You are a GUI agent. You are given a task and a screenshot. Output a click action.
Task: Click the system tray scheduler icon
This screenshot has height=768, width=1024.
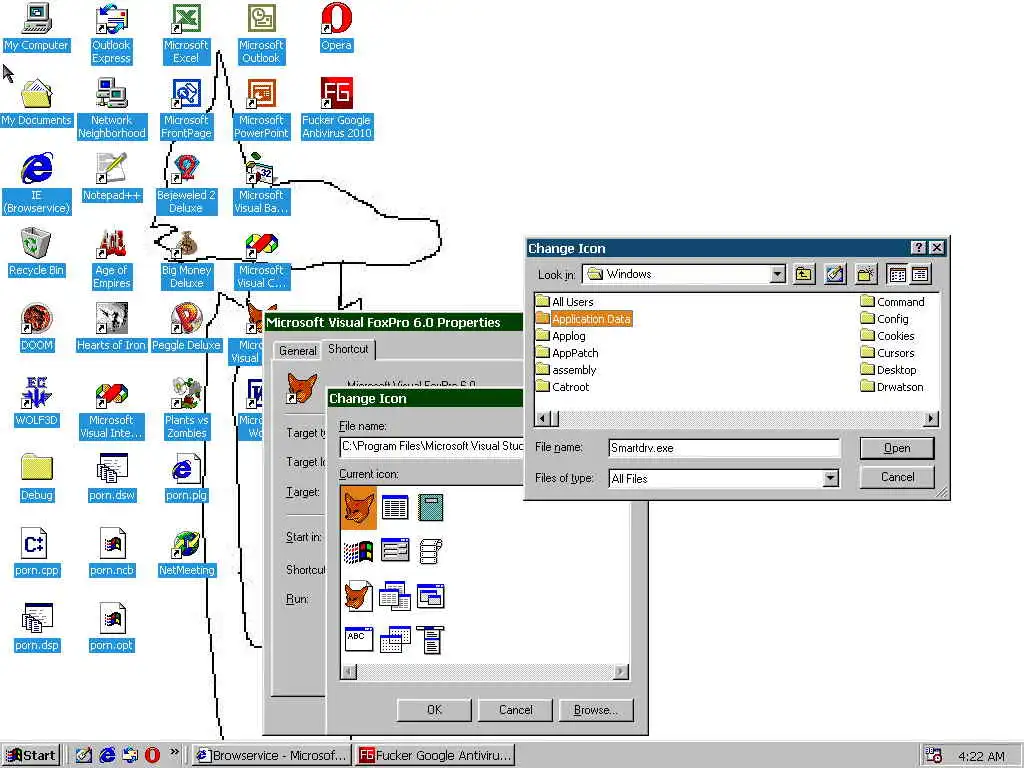[x=934, y=756]
